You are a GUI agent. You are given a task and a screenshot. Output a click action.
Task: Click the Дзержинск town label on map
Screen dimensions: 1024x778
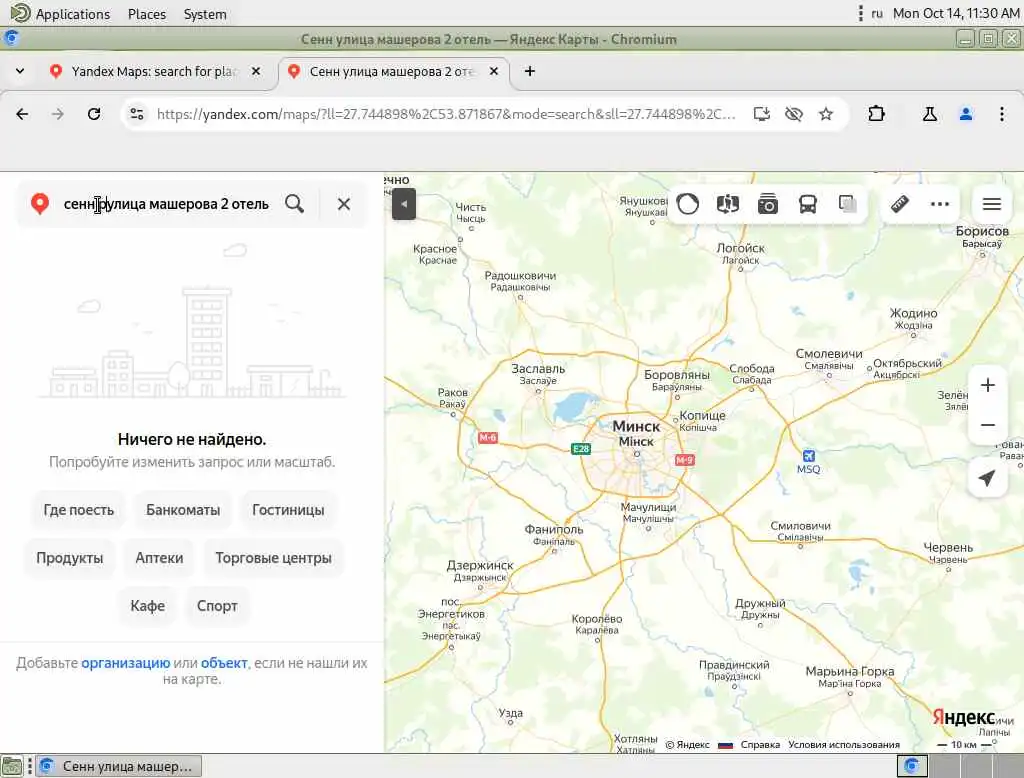point(480,565)
